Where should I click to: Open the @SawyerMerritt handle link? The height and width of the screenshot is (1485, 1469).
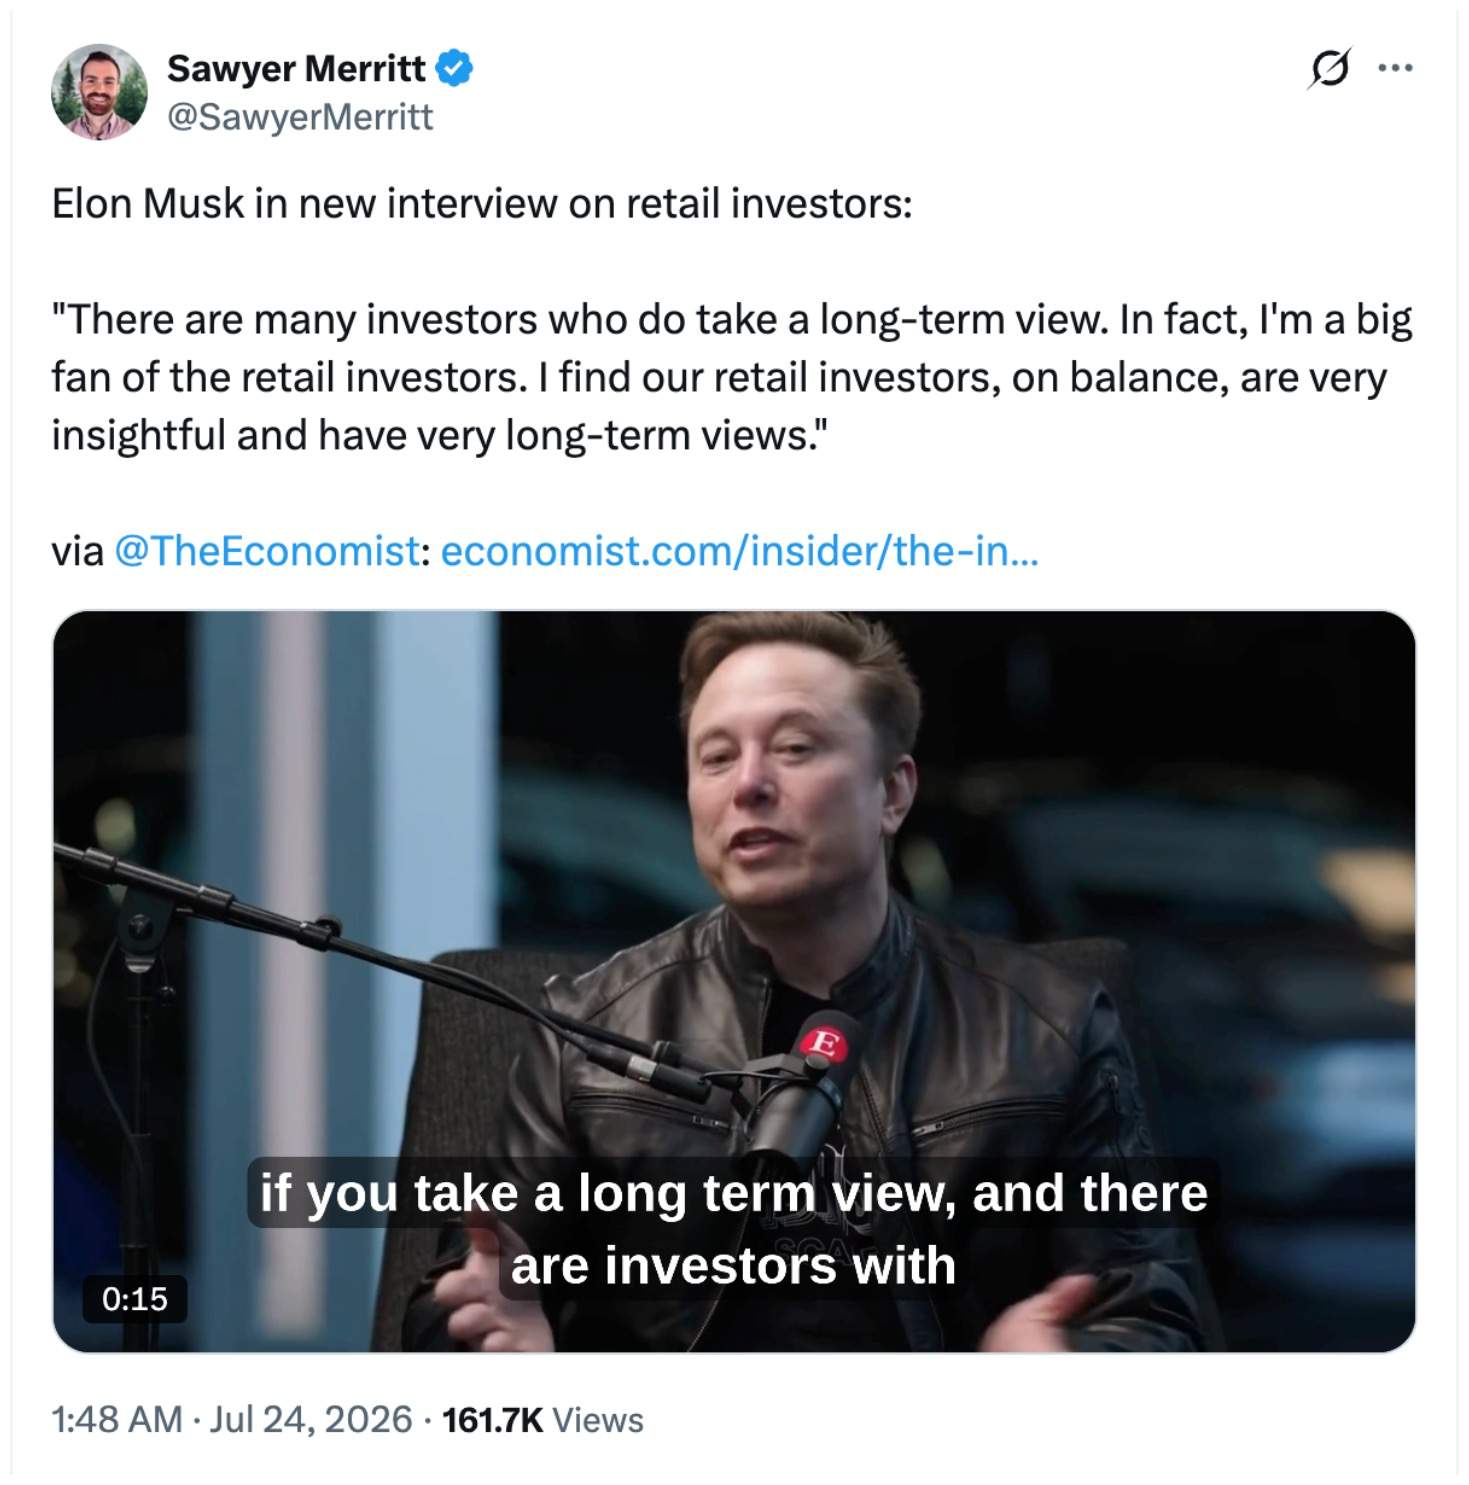pyautogui.click(x=300, y=117)
